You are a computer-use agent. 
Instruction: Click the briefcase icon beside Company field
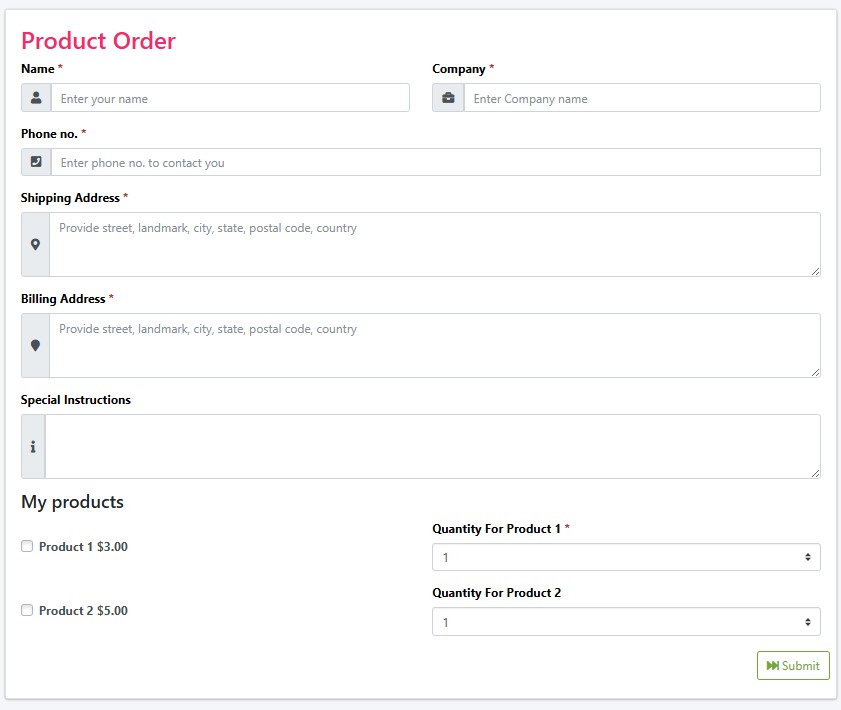[448, 98]
